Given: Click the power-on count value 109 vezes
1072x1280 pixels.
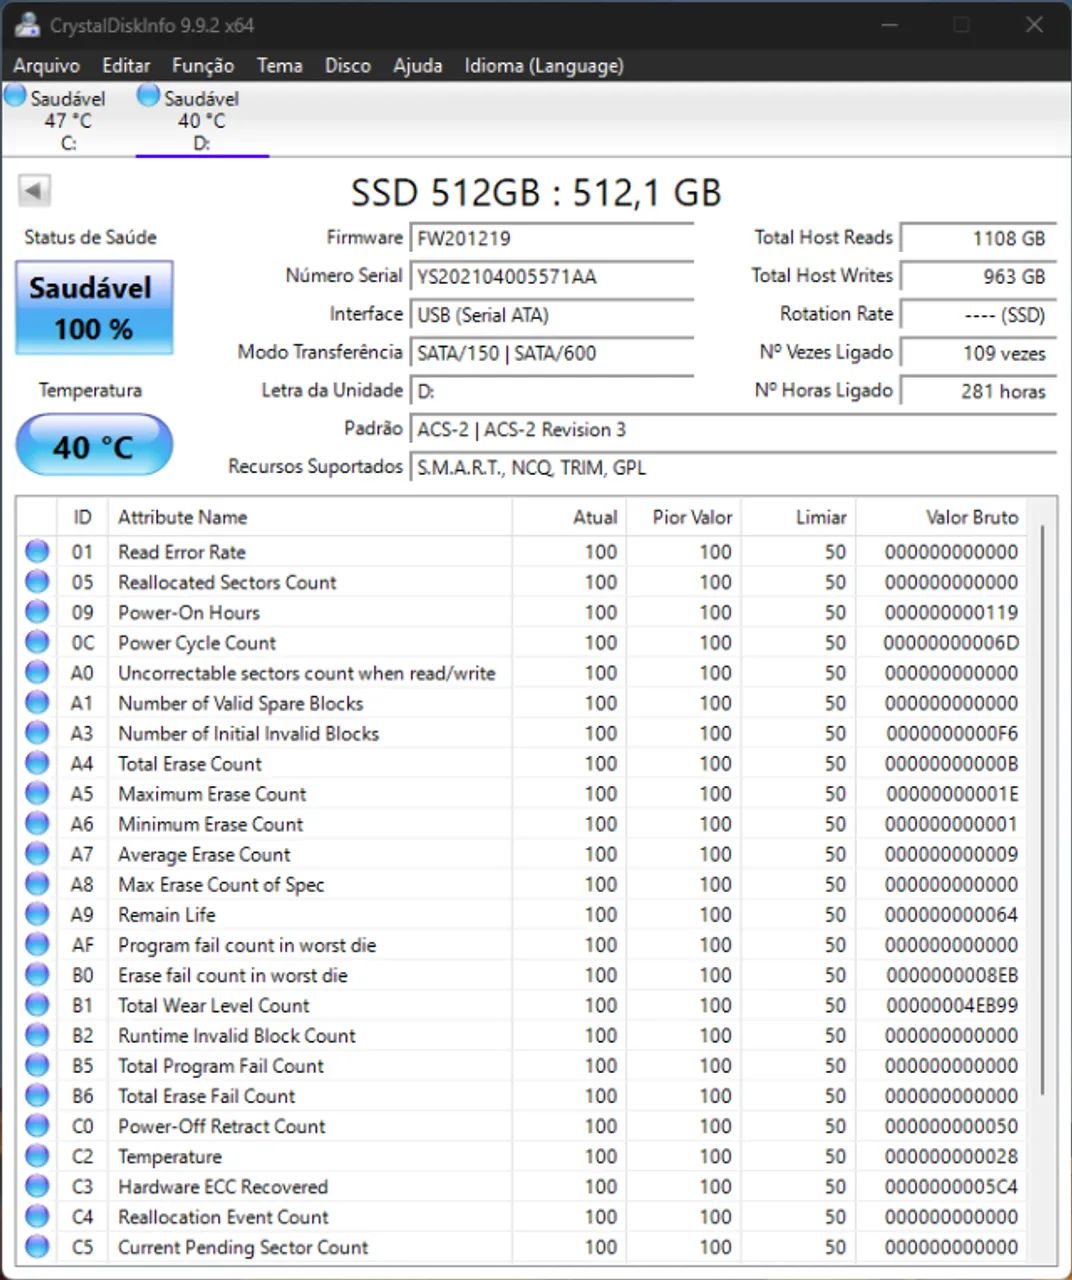Looking at the screenshot, I should point(978,353).
